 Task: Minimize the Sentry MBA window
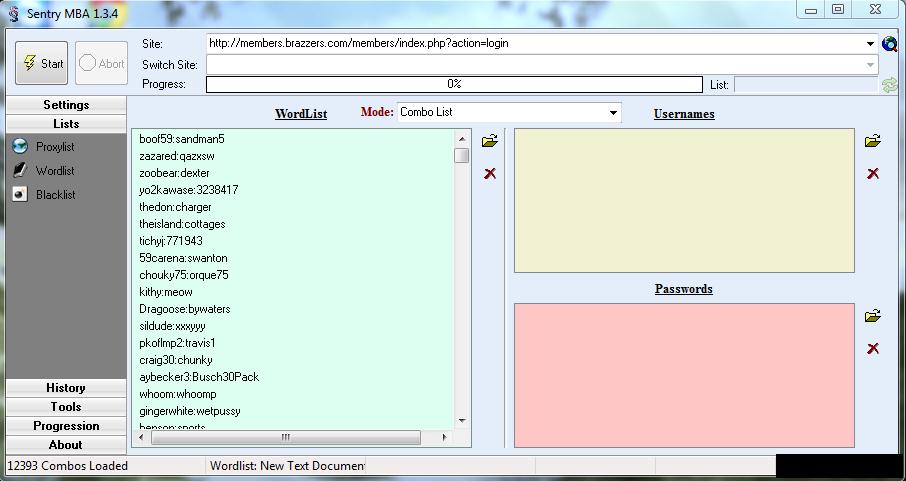pos(811,10)
